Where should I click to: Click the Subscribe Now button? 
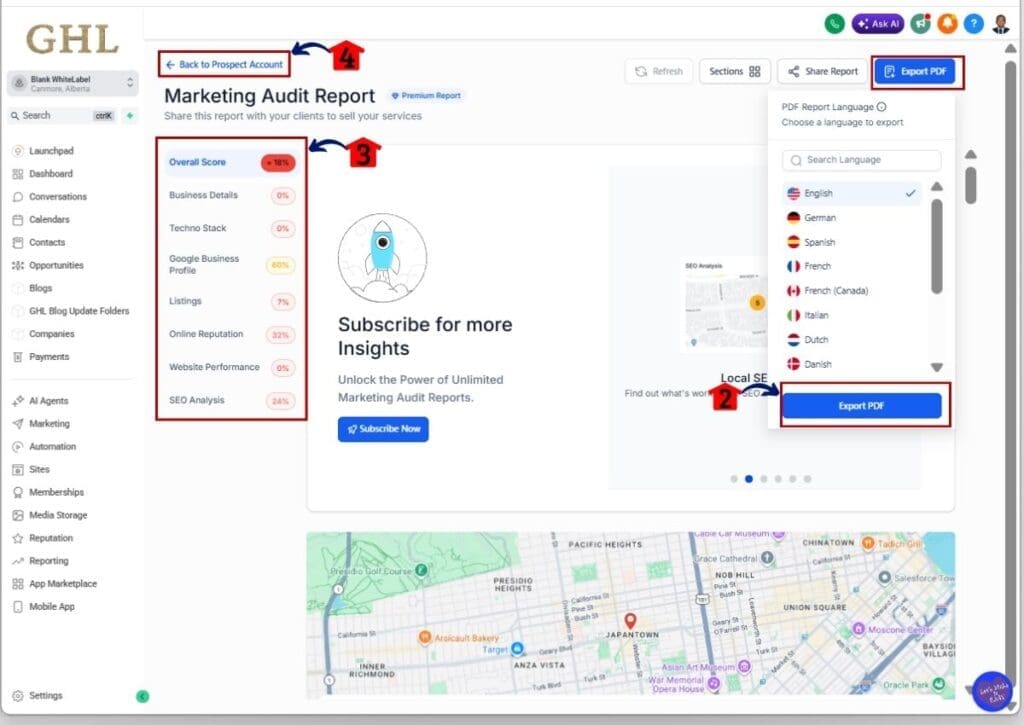pyautogui.click(x=383, y=429)
